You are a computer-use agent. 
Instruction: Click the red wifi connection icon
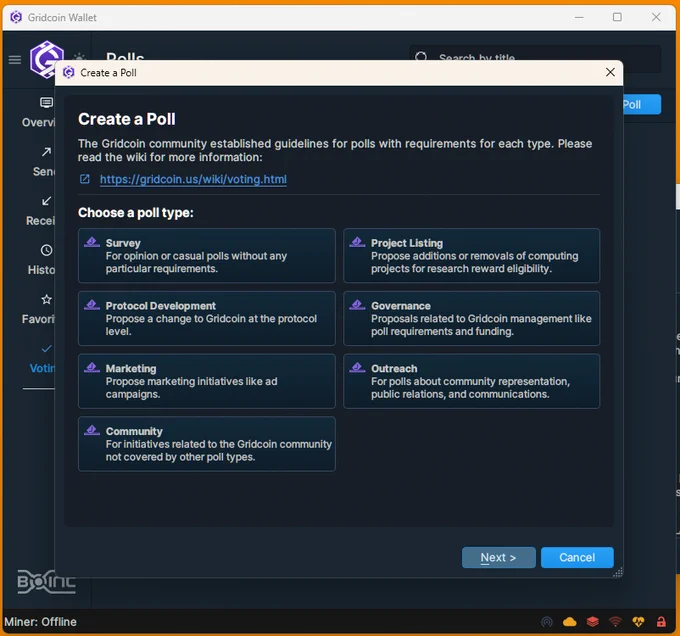pos(615,622)
